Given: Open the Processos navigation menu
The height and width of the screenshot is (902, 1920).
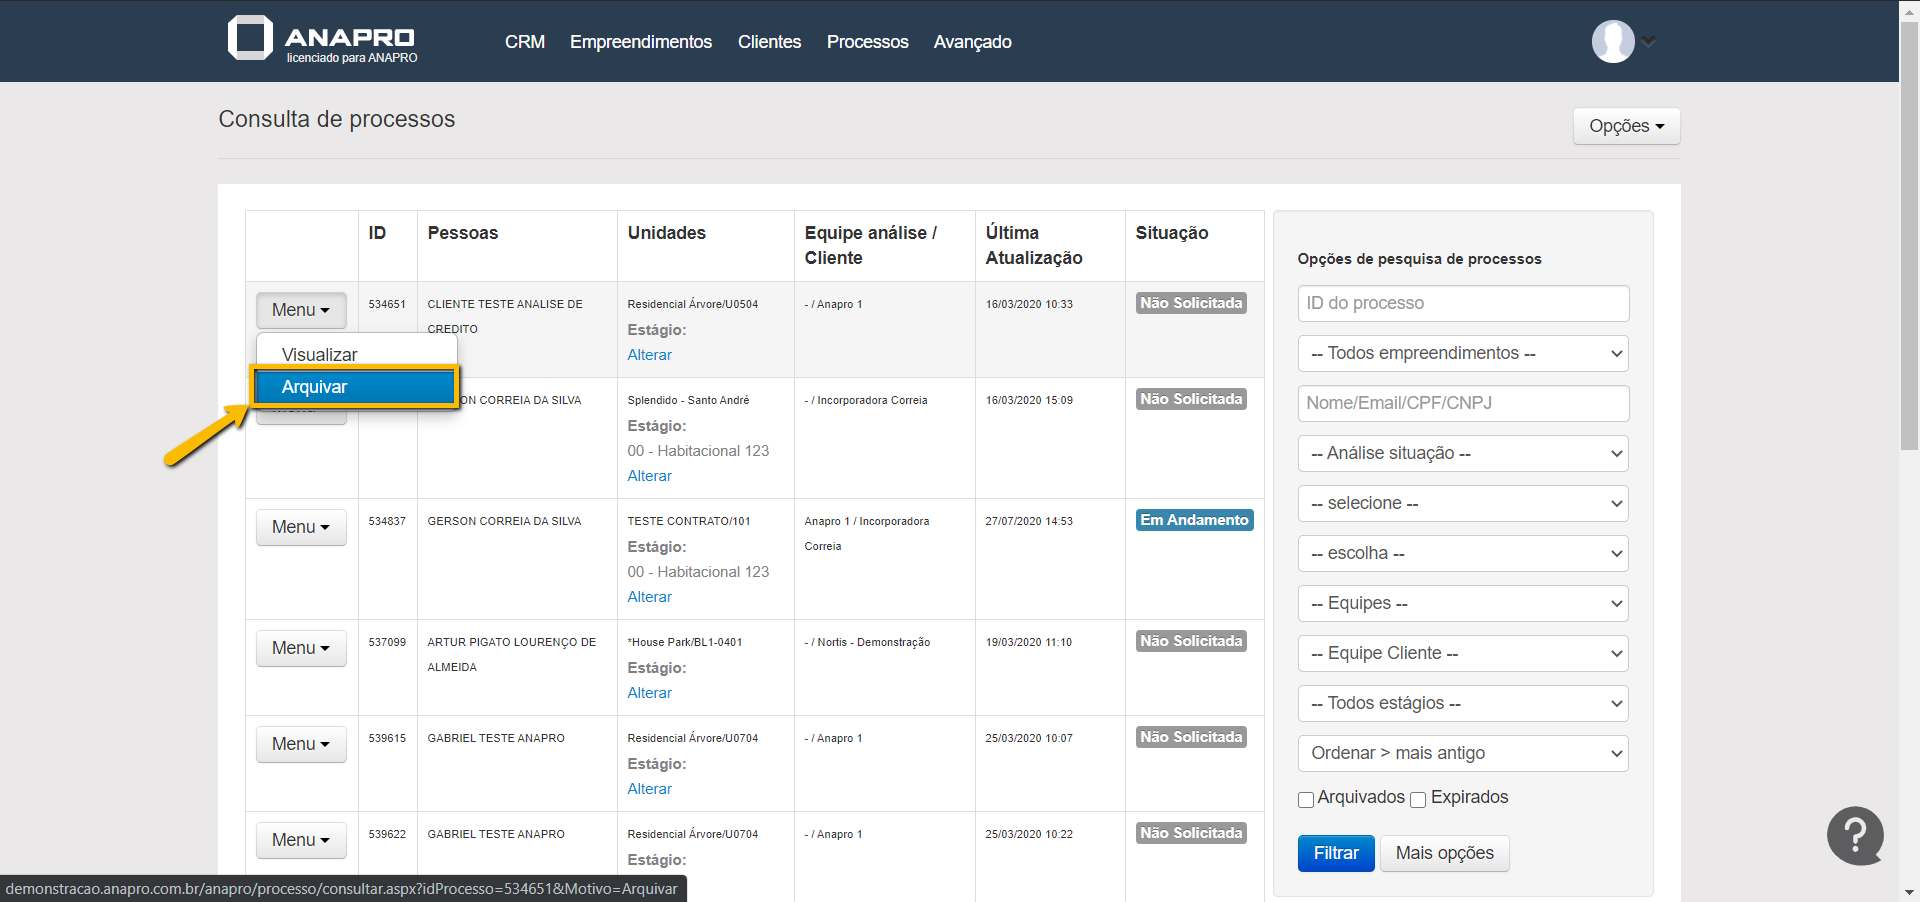Looking at the screenshot, I should 867,42.
